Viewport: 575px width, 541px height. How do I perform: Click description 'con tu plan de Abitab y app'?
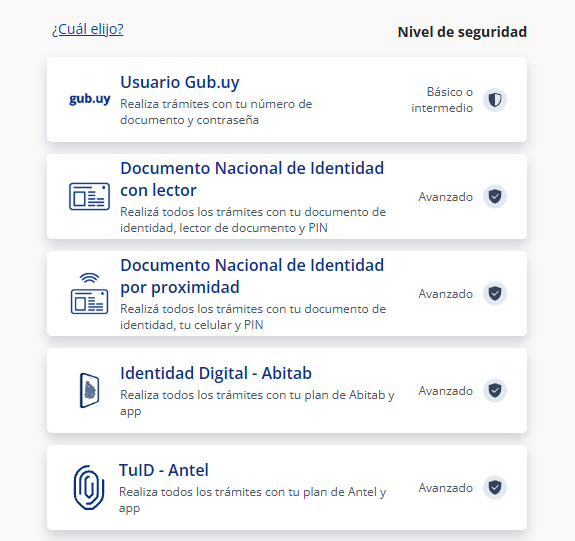click(x=257, y=403)
